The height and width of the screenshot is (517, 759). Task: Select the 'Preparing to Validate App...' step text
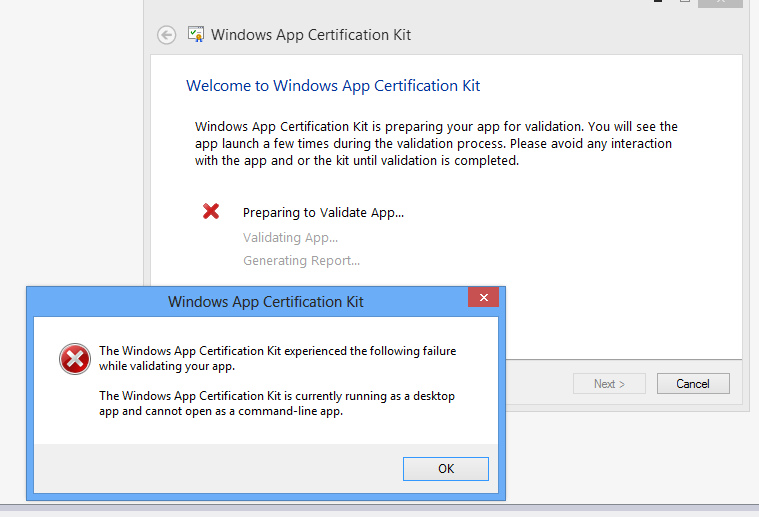323,213
